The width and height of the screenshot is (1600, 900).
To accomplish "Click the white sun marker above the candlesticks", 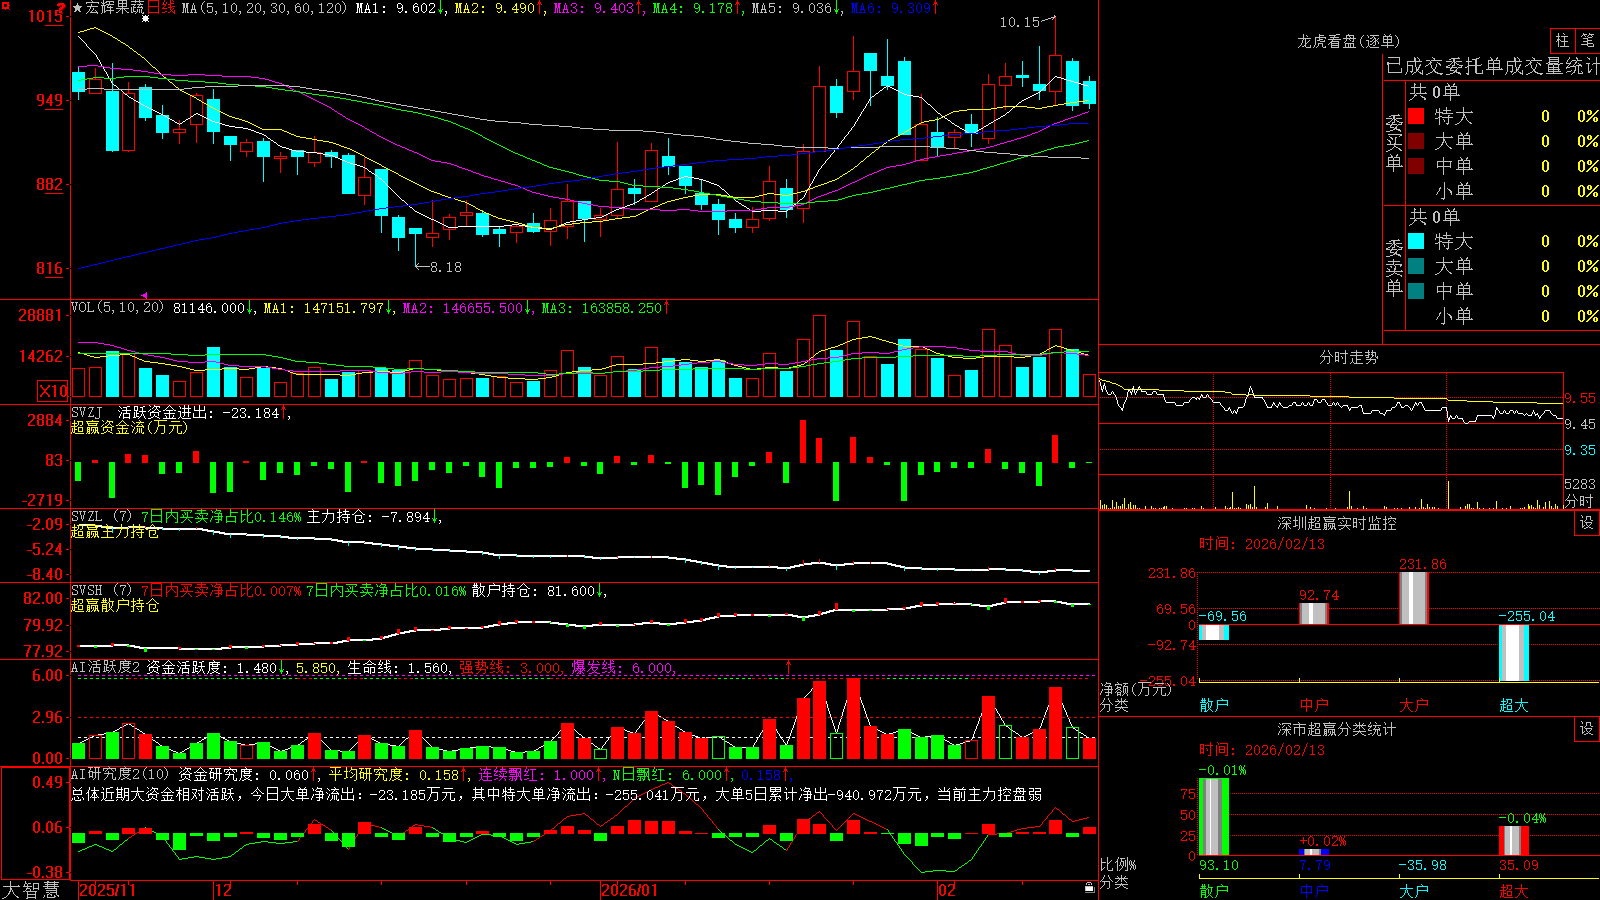I will 146,19.
